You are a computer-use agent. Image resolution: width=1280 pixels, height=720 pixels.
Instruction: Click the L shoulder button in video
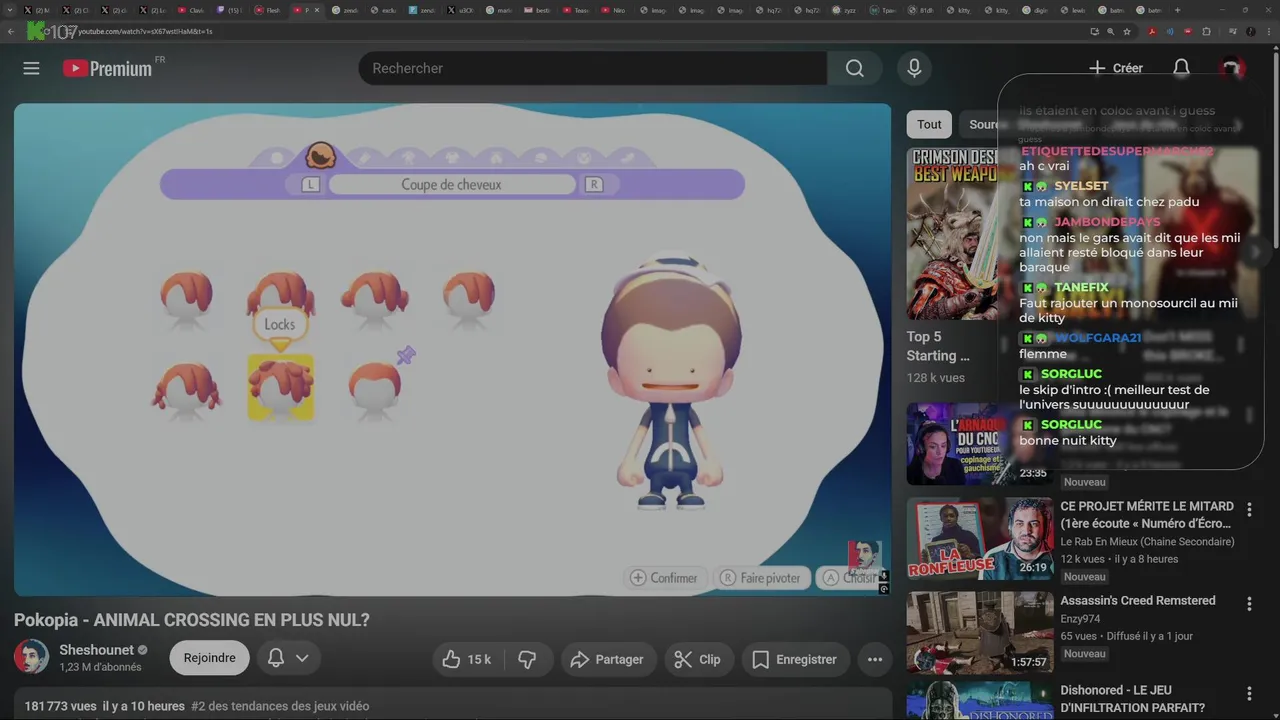click(x=310, y=185)
